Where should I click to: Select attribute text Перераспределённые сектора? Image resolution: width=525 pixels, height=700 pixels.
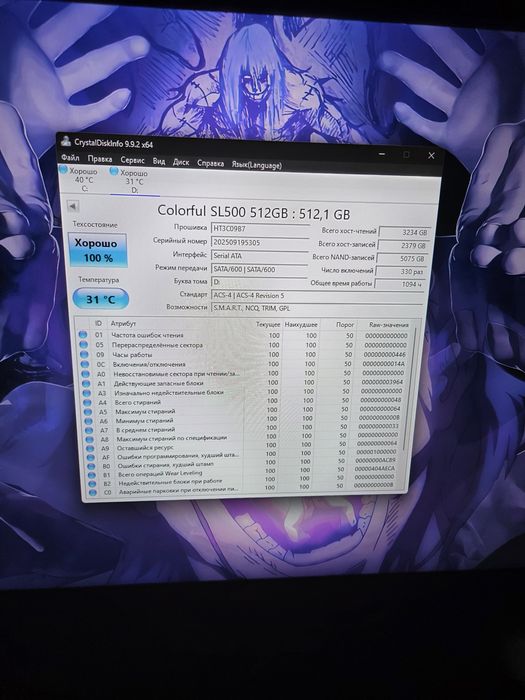[x=157, y=345]
